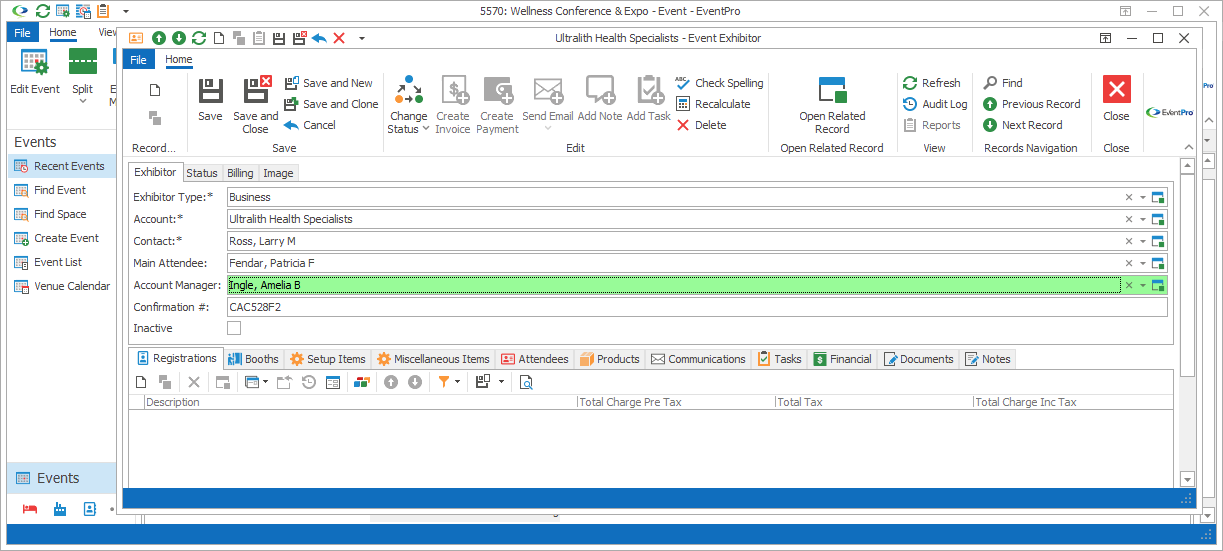Screen dimensions: 1223x551
Task: Click the Save ribbon button
Action: [210, 100]
